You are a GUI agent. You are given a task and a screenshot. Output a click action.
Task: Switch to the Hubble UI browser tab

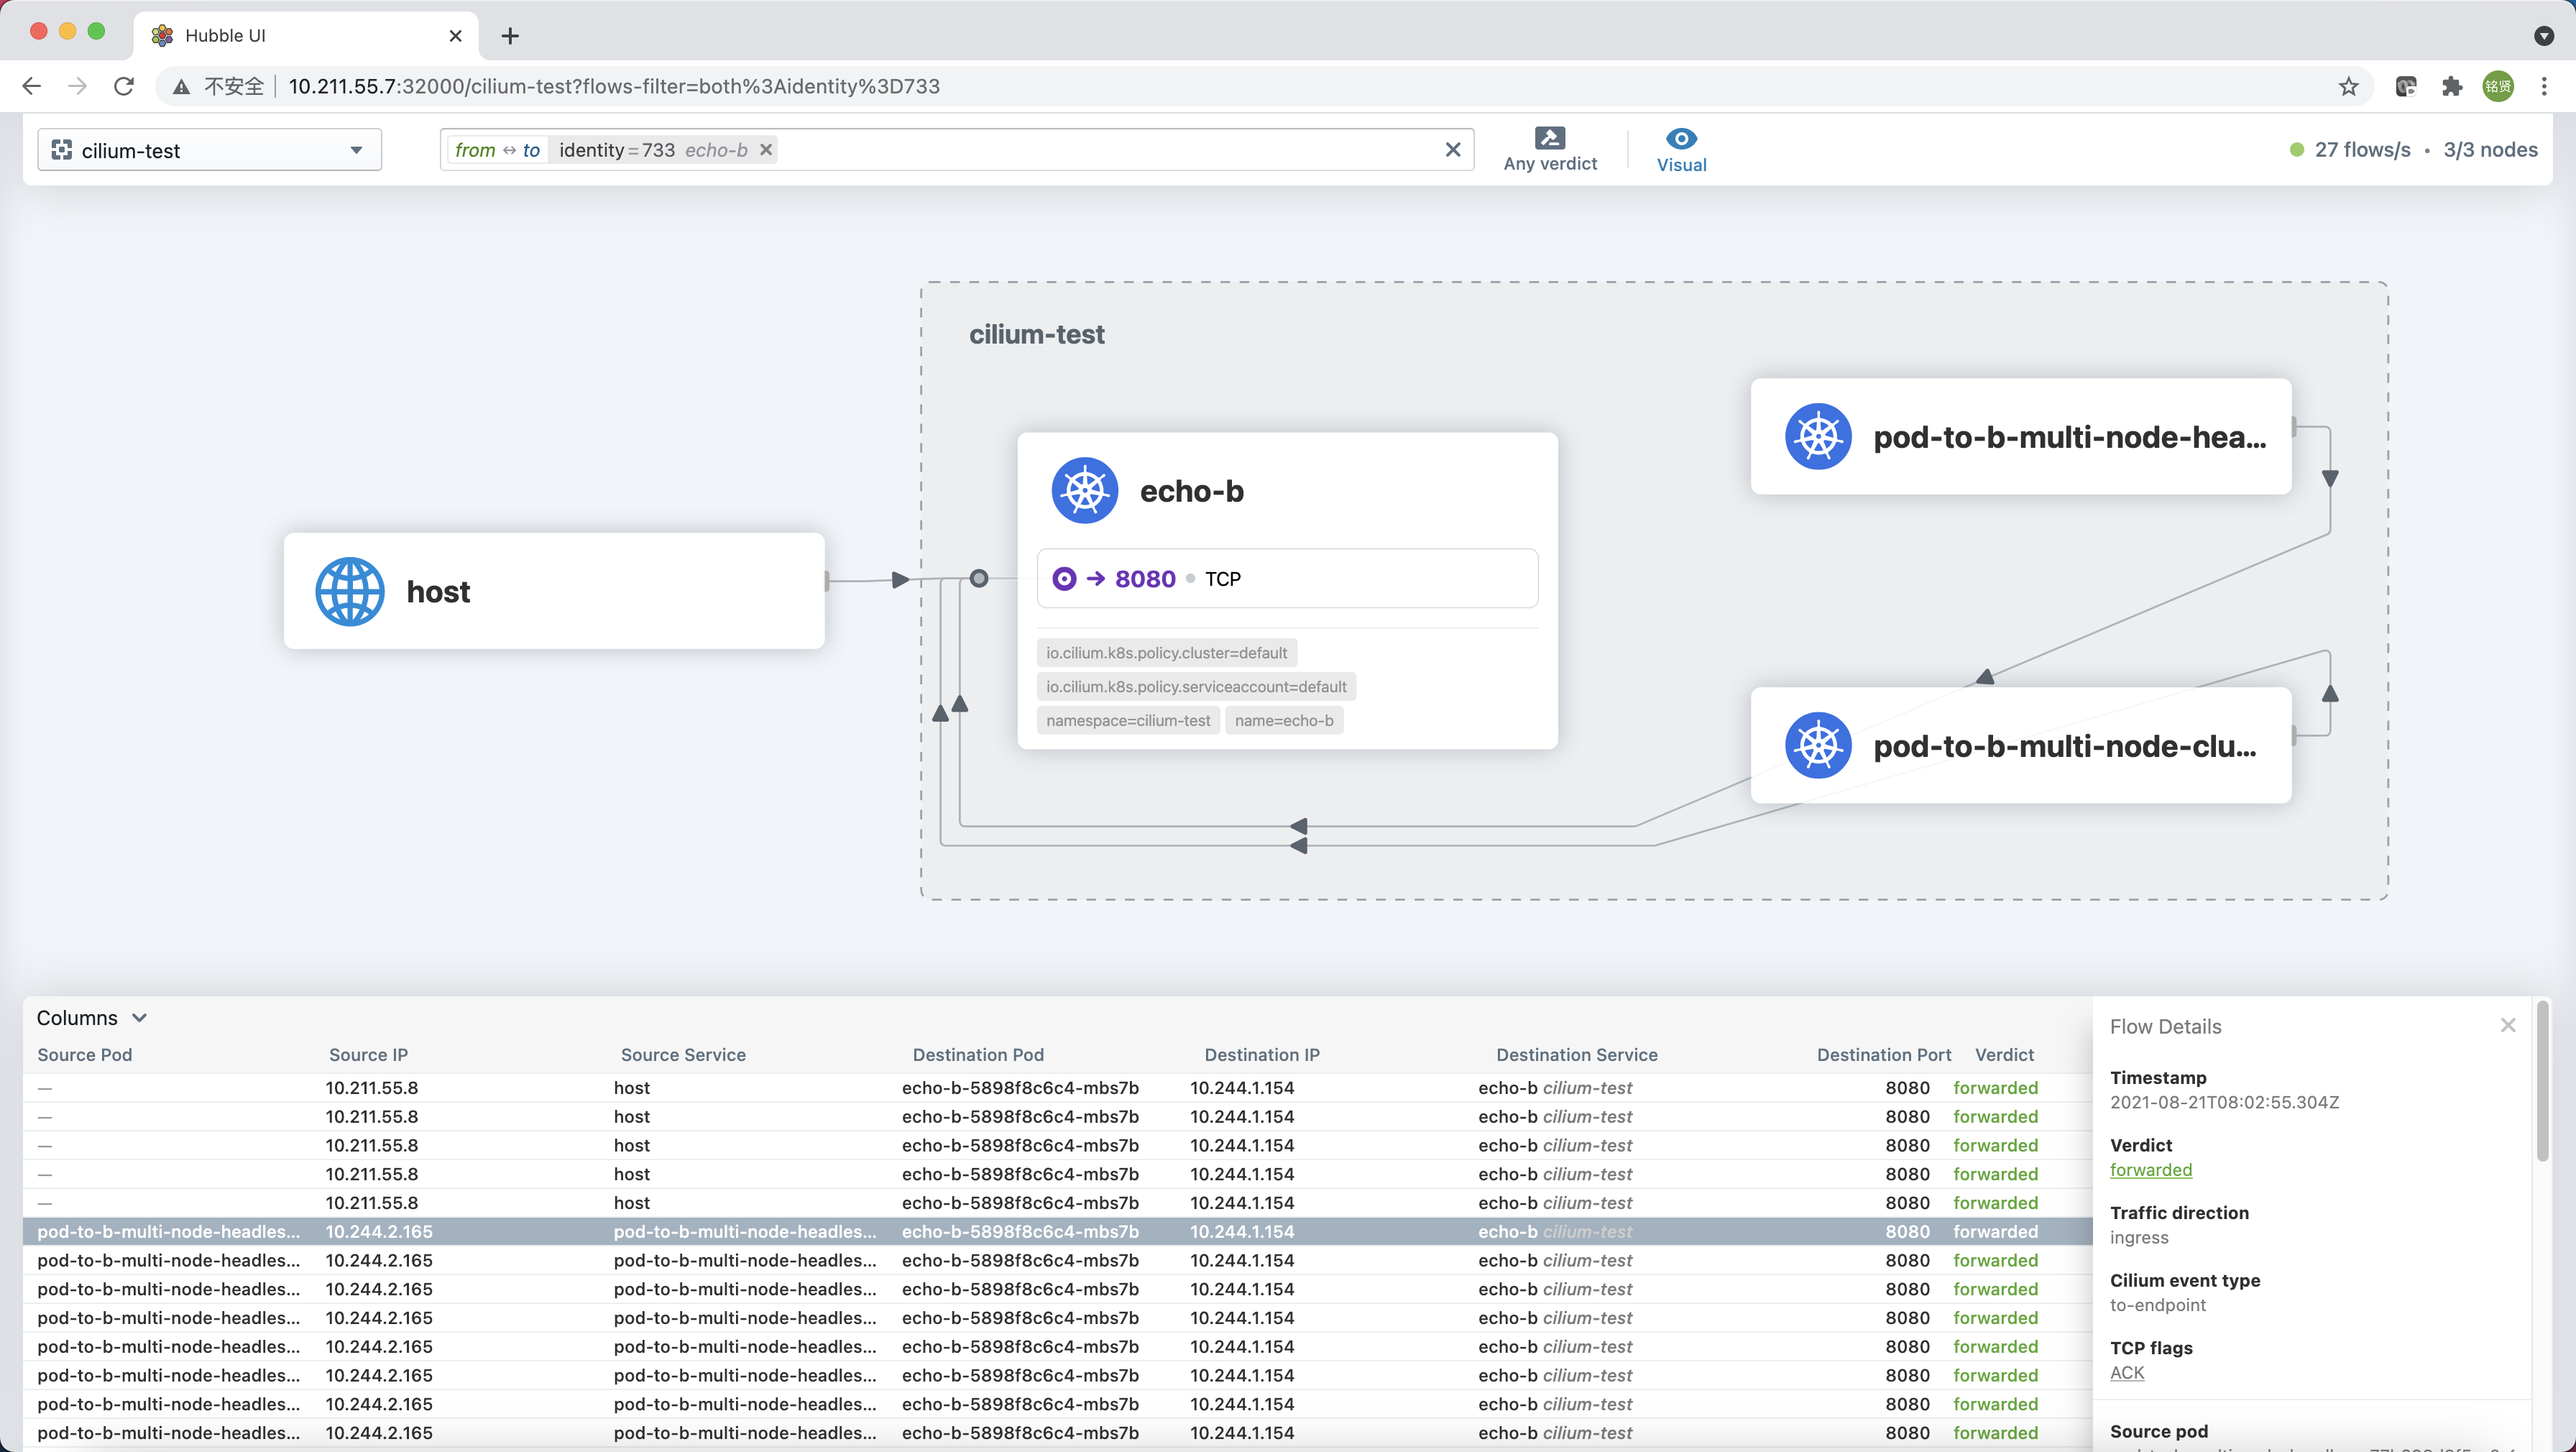click(225, 35)
